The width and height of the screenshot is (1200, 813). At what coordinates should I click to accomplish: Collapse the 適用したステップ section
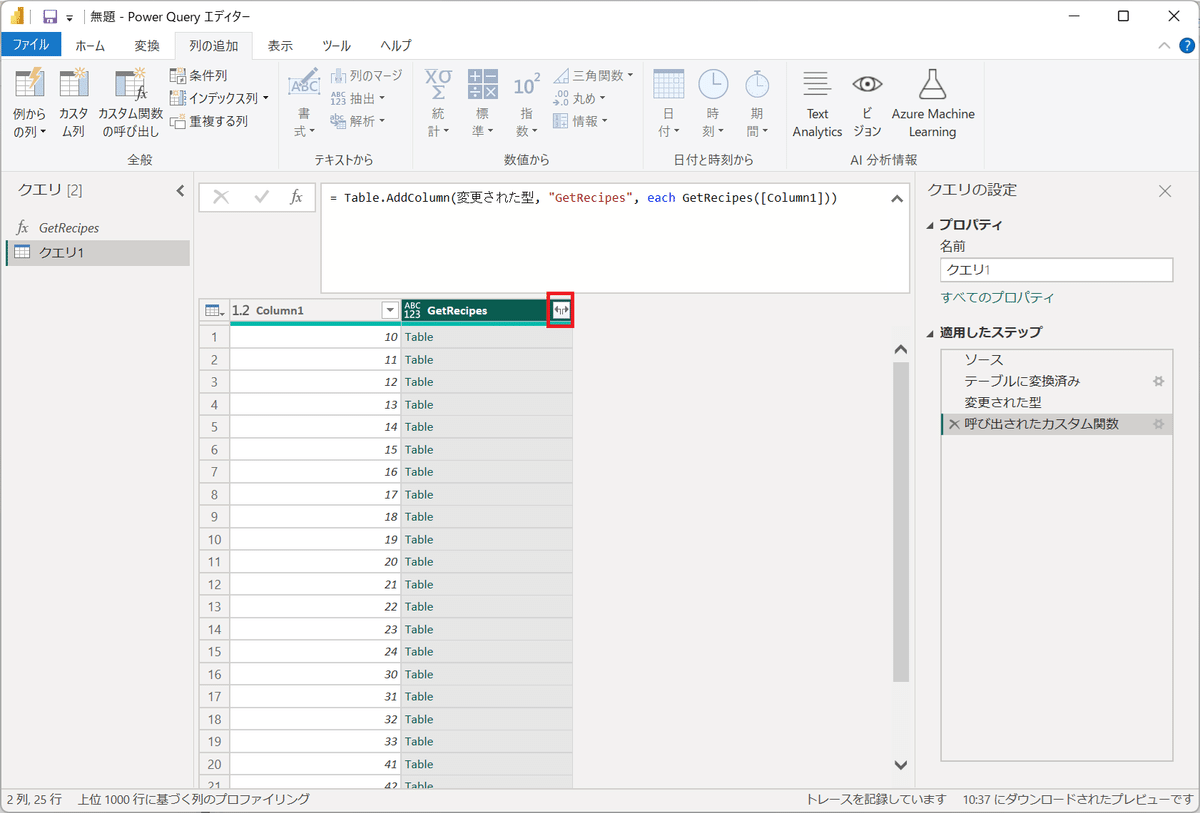(x=932, y=333)
